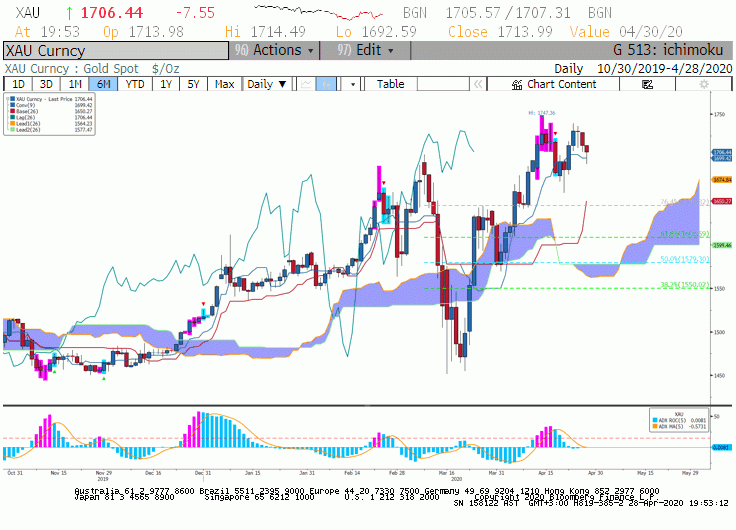Image resolution: width=736 pixels, height=530 pixels.
Task: Open chart settings gear icon
Action: (x=704, y=84)
